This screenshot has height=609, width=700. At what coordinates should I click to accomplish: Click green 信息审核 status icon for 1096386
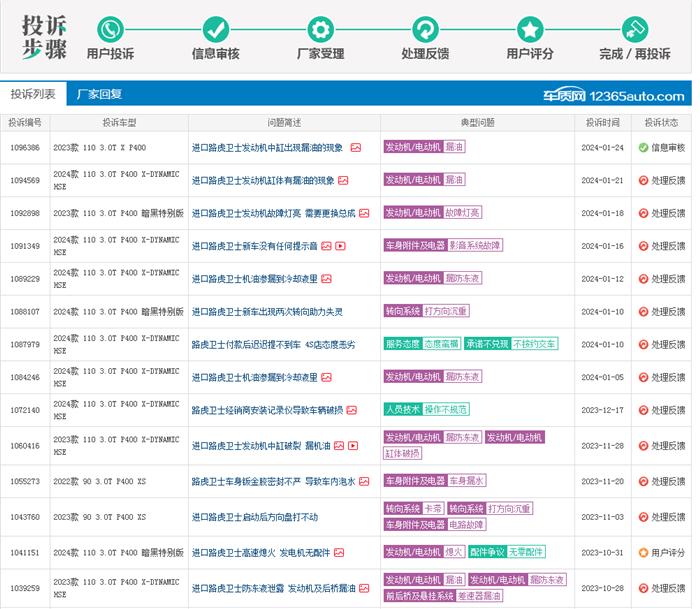point(643,148)
